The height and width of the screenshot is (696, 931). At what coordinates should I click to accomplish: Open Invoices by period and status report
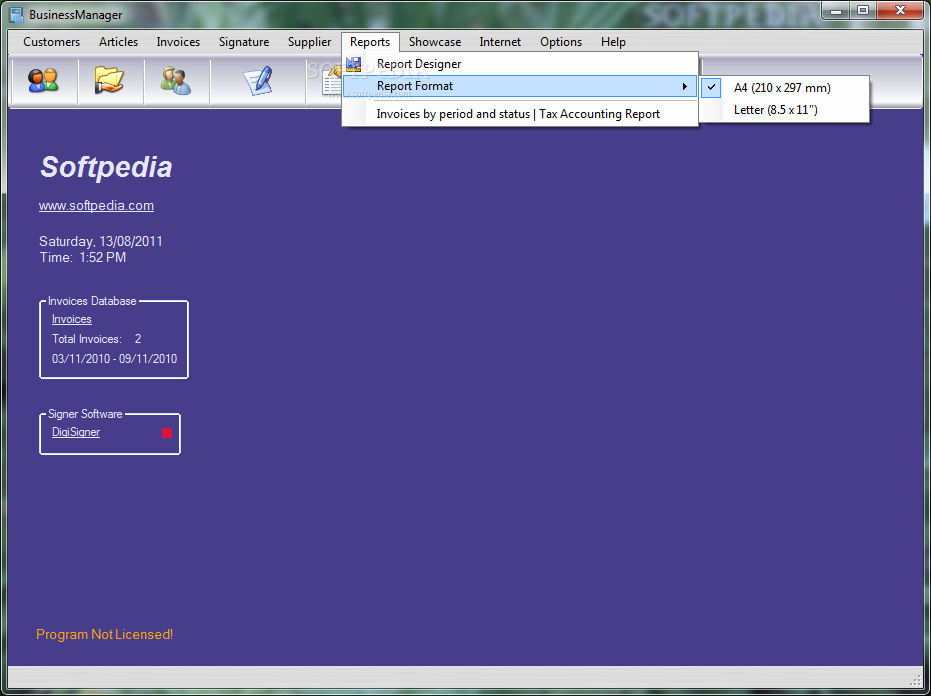click(x=520, y=114)
